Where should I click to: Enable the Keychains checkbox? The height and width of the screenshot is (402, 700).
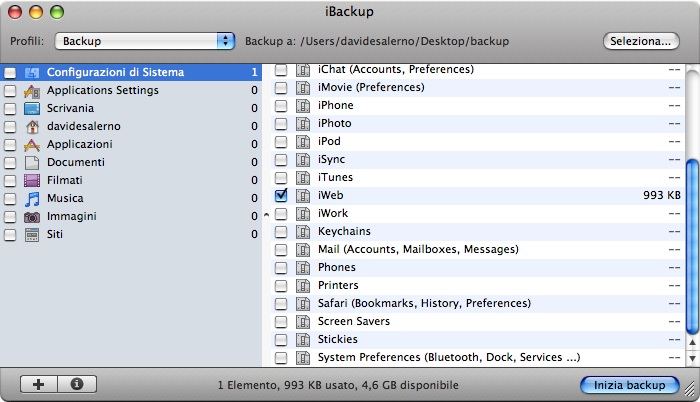[x=281, y=232]
